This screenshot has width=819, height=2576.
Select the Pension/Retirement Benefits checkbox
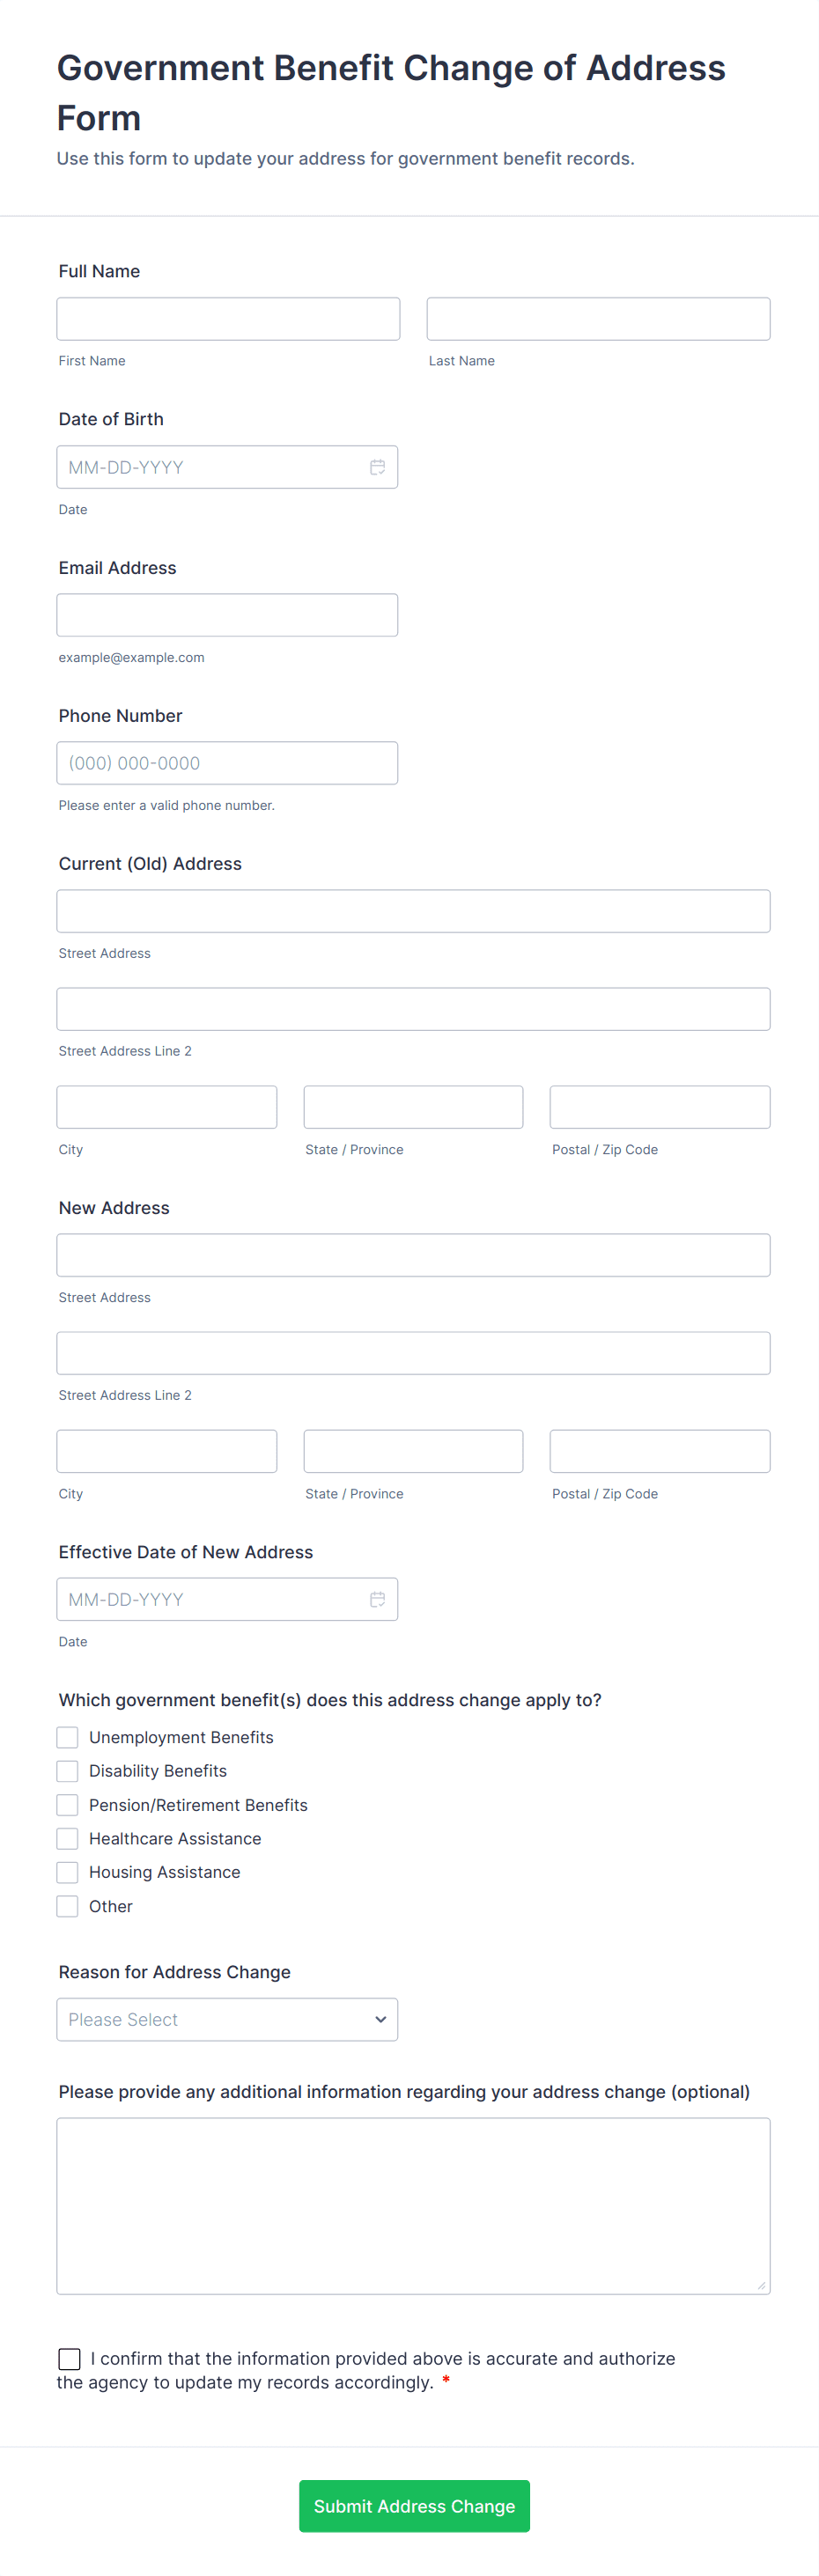68,1805
